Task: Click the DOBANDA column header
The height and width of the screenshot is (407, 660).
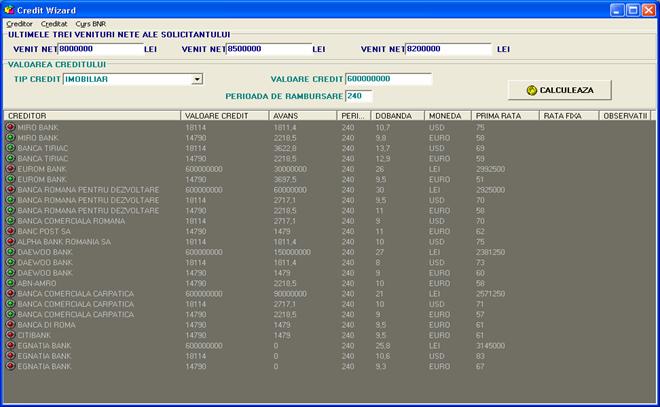Action: click(x=398, y=115)
